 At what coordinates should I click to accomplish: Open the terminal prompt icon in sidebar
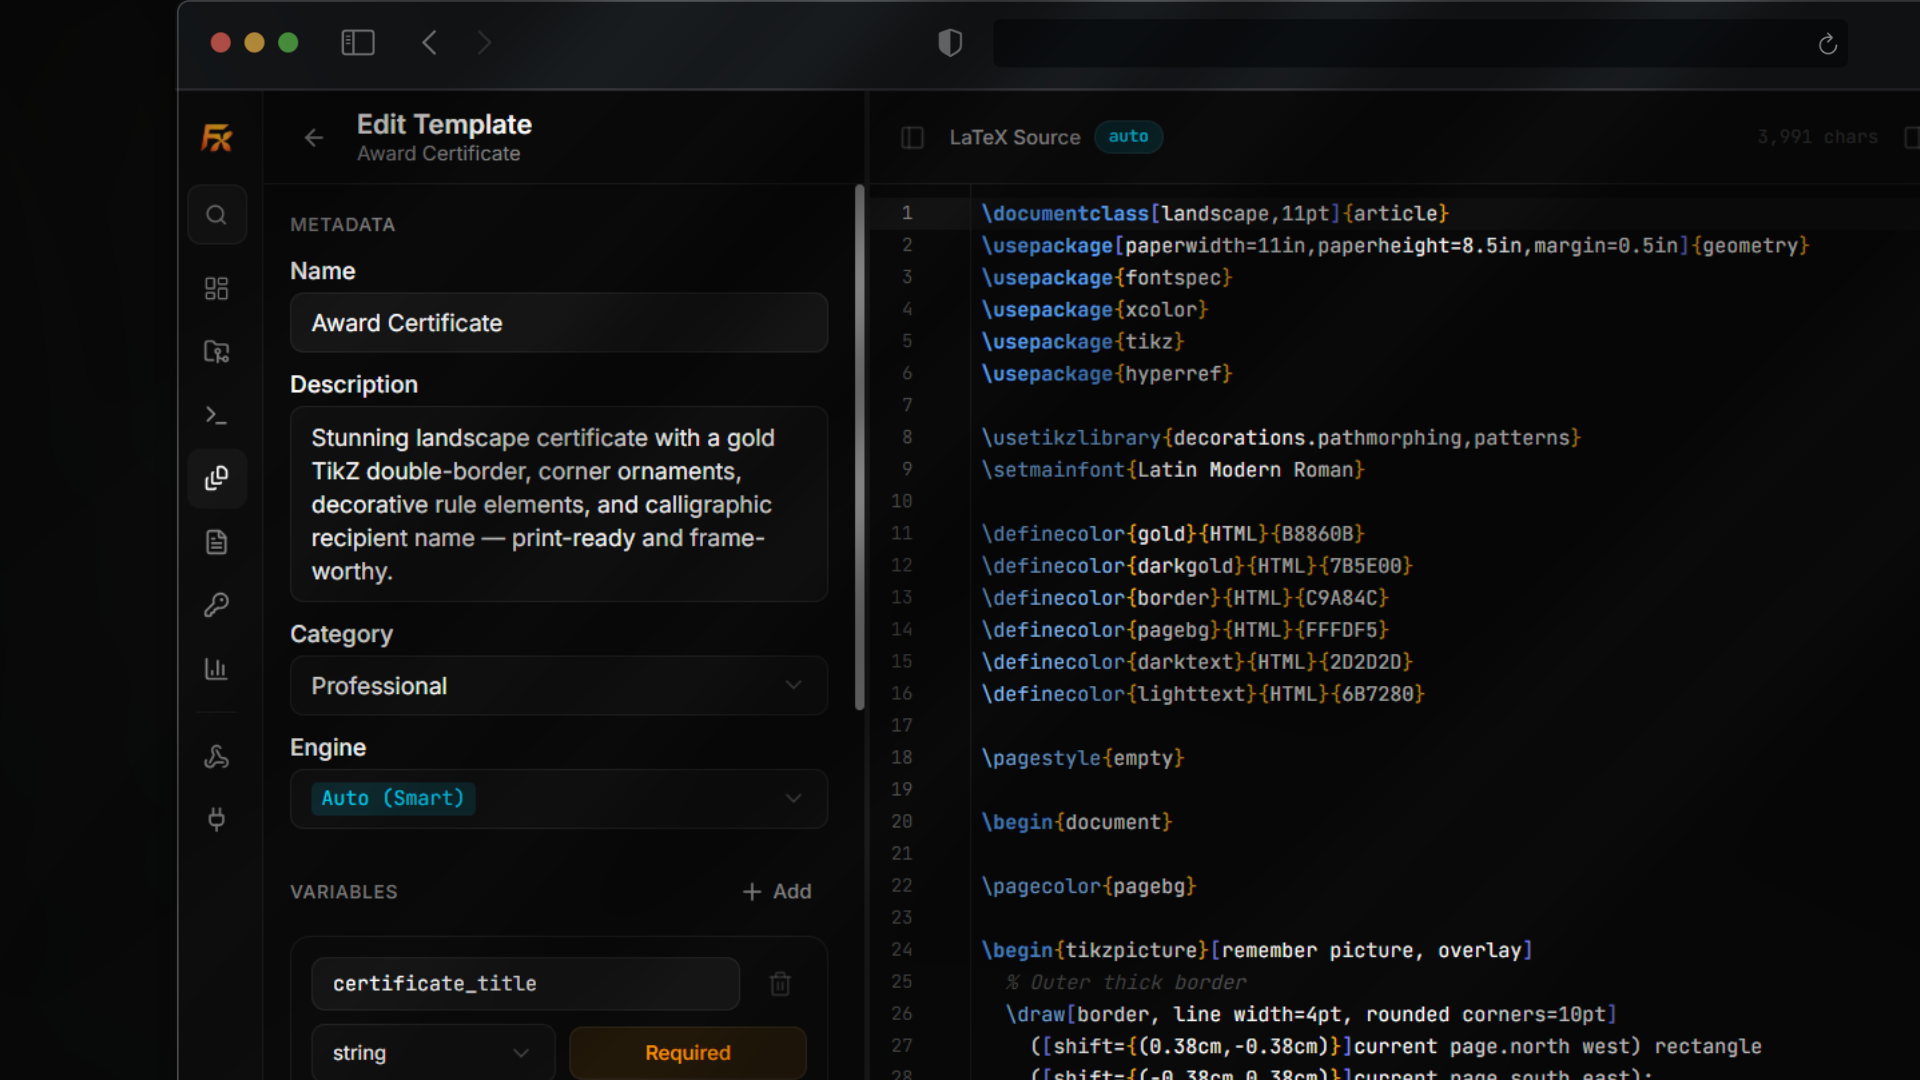tap(216, 415)
